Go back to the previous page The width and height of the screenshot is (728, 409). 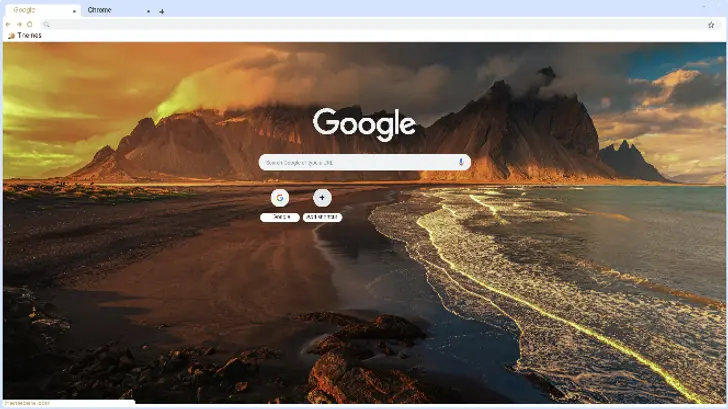(9, 24)
